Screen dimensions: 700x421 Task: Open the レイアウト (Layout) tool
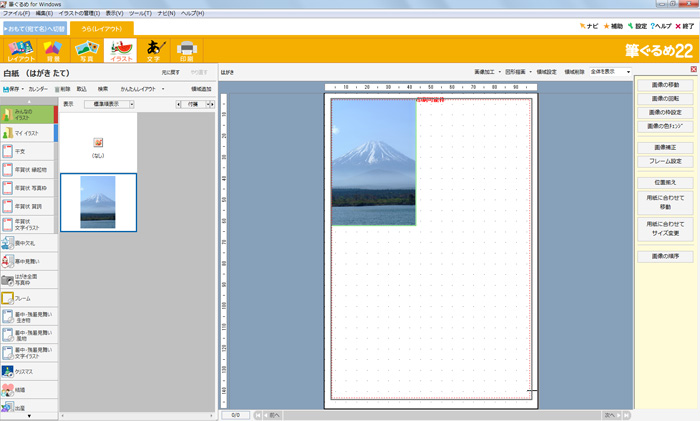[x=20, y=49]
